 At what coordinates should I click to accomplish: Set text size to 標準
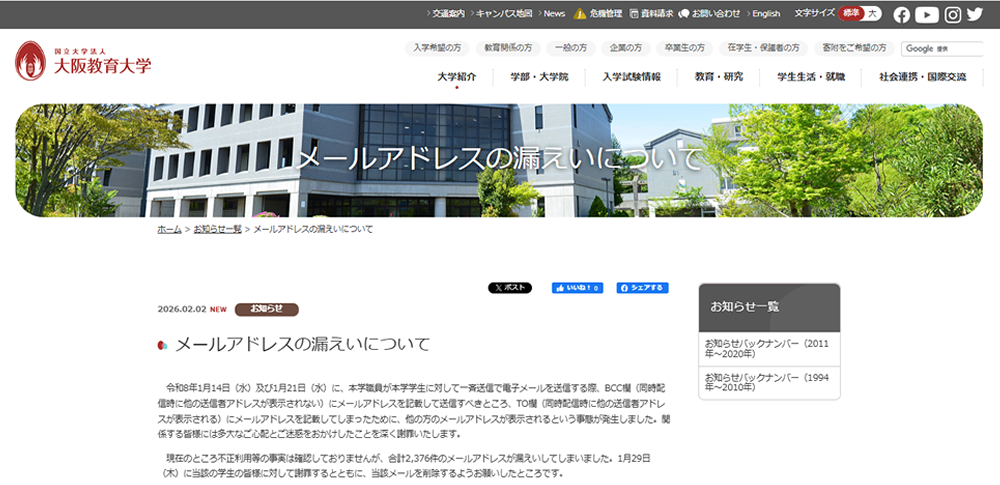tap(851, 14)
